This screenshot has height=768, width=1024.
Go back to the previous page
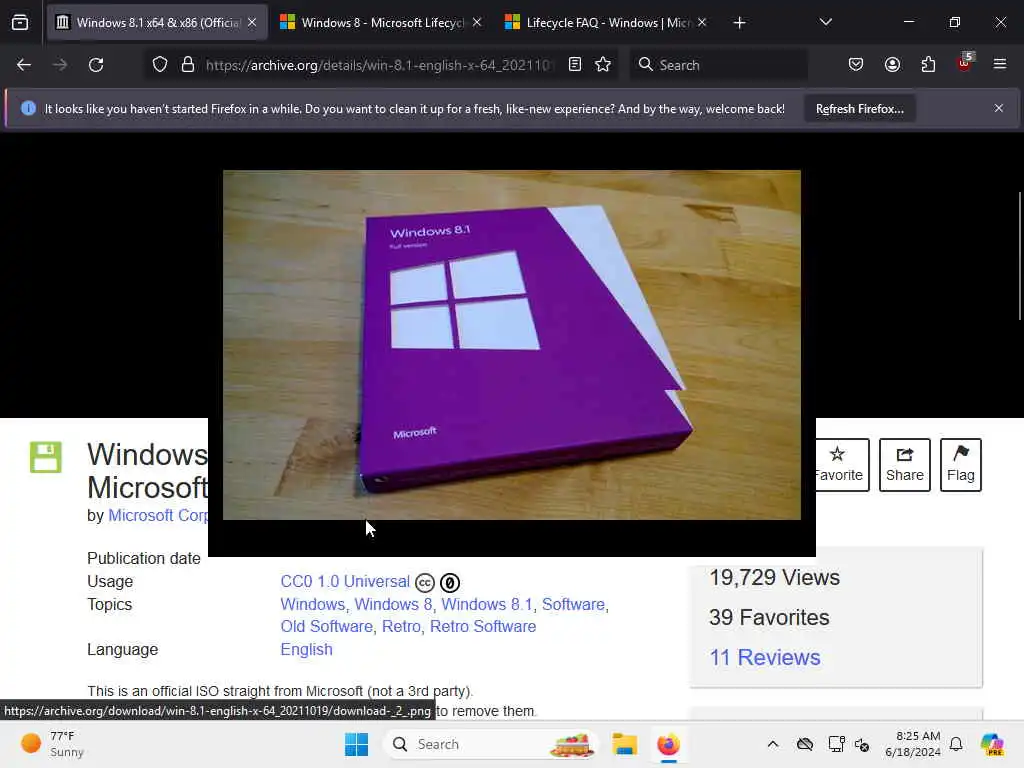pos(24,65)
